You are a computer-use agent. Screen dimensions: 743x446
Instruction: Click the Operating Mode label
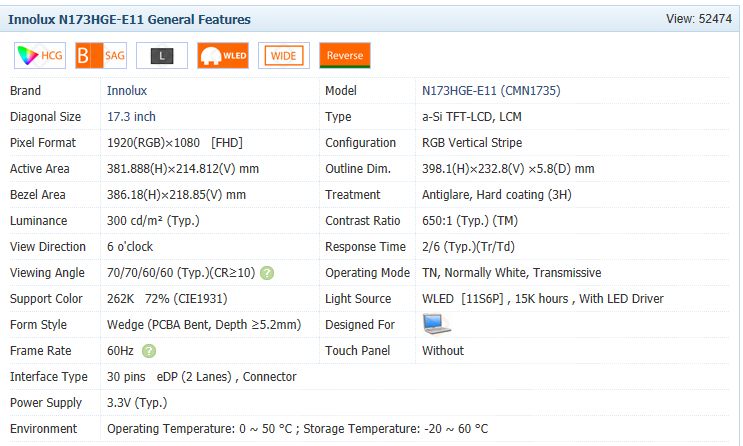click(x=367, y=273)
